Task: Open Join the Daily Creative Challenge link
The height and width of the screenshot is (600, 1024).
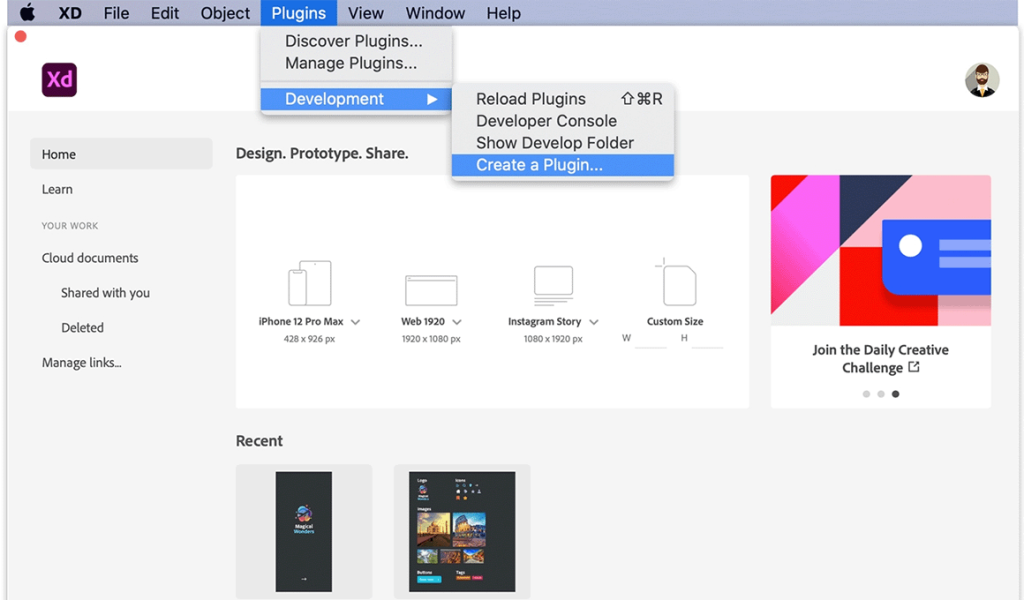Action: click(880, 358)
